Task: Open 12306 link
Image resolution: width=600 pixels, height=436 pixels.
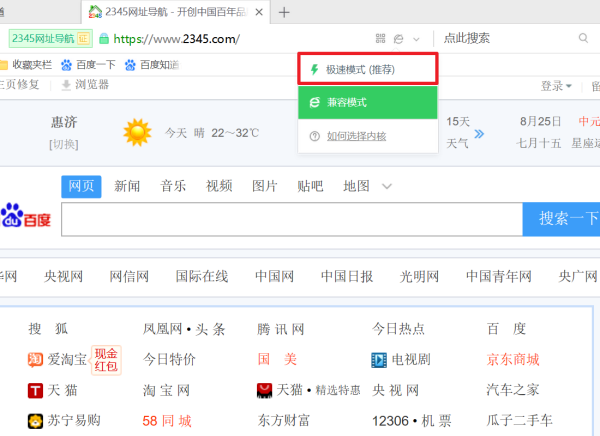Action: tap(390, 421)
